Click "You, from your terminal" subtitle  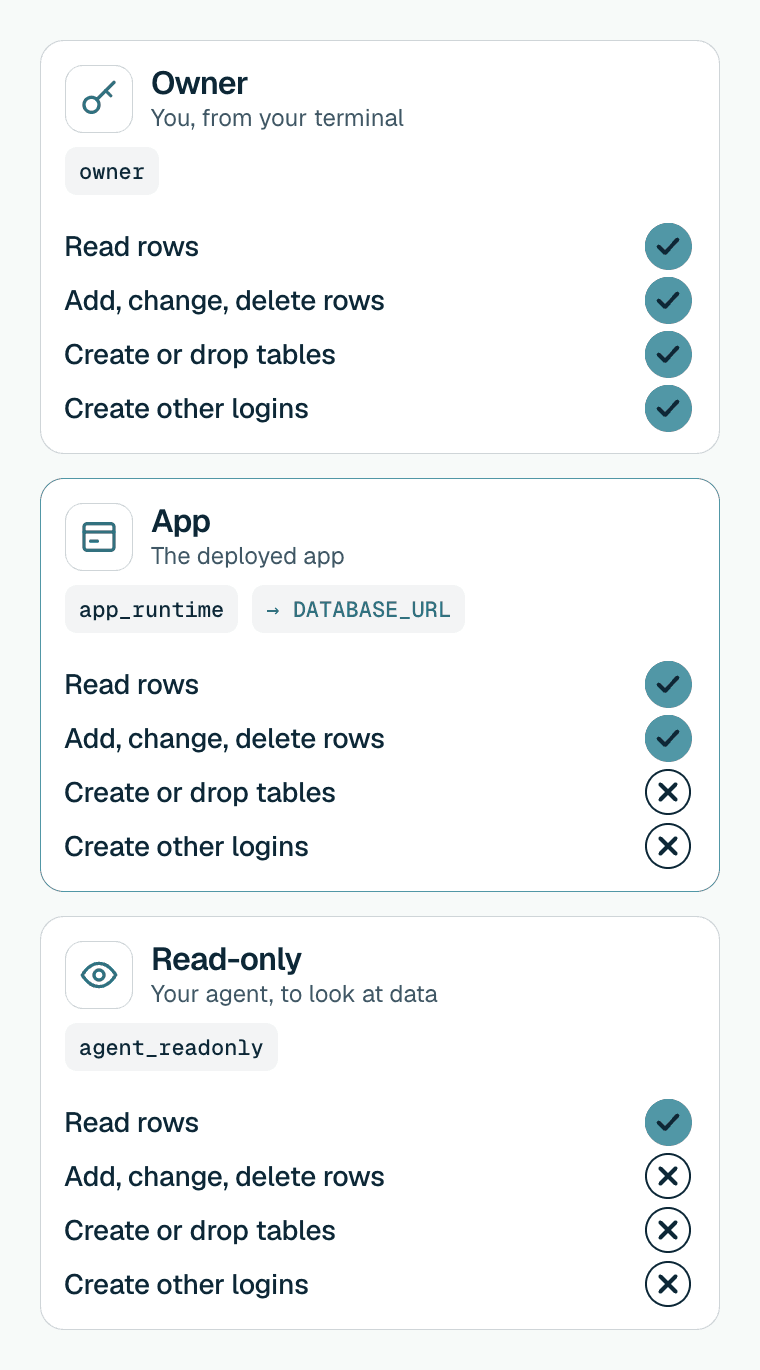(x=277, y=118)
